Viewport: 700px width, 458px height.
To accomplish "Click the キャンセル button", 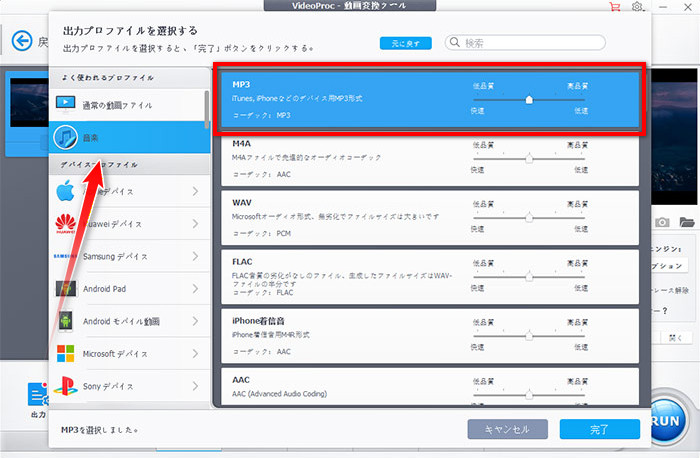I will (508, 429).
